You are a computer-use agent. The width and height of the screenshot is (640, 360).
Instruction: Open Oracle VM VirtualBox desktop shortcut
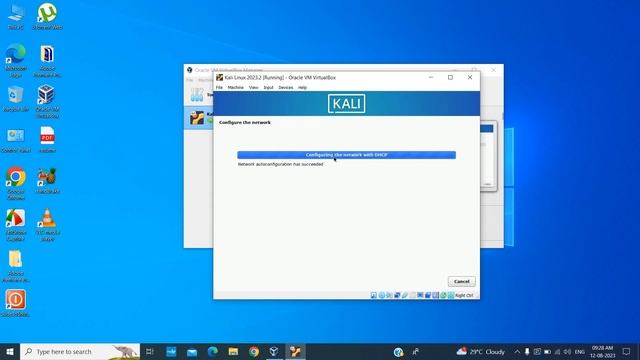47,101
